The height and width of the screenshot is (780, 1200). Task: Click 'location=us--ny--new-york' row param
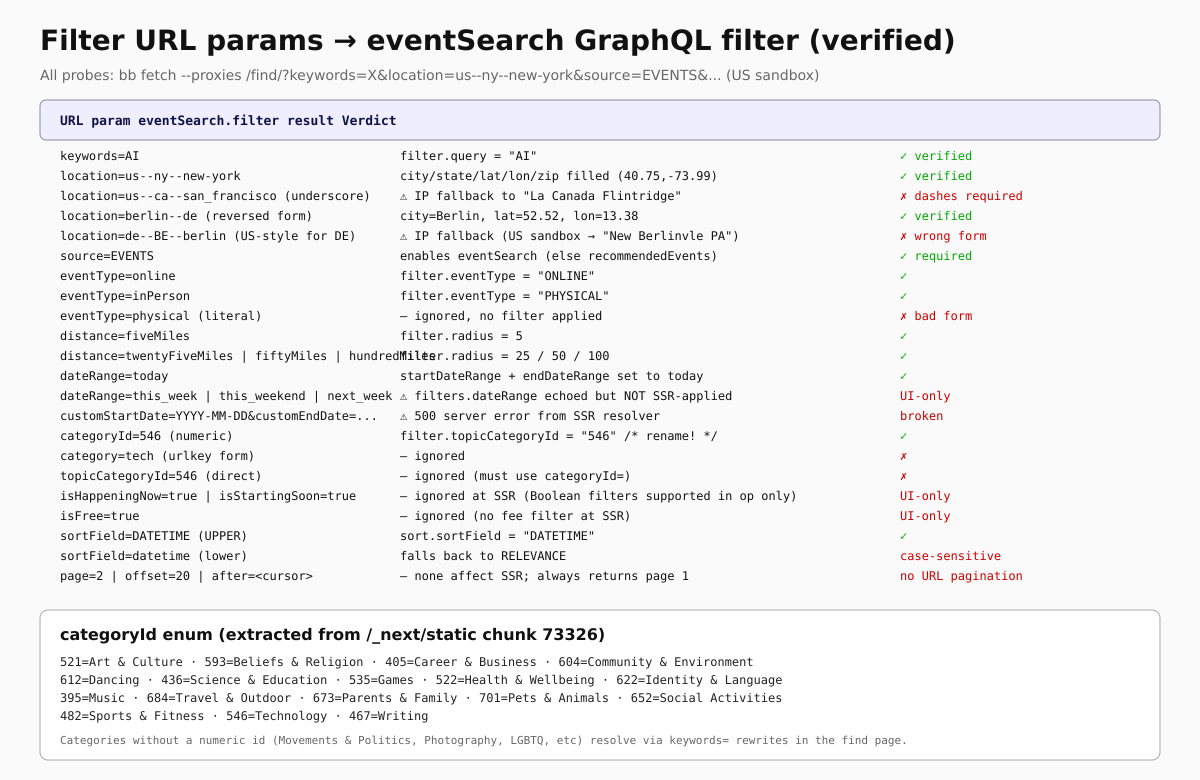(x=150, y=176)
